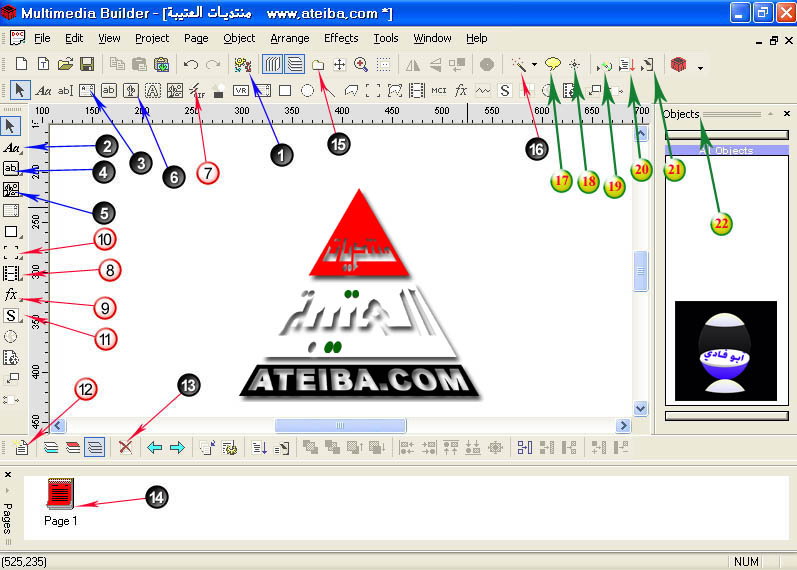Click the Undo curved arrow icon
The height and width of the screenshot is (570, 797).
[x=191, y=64]
